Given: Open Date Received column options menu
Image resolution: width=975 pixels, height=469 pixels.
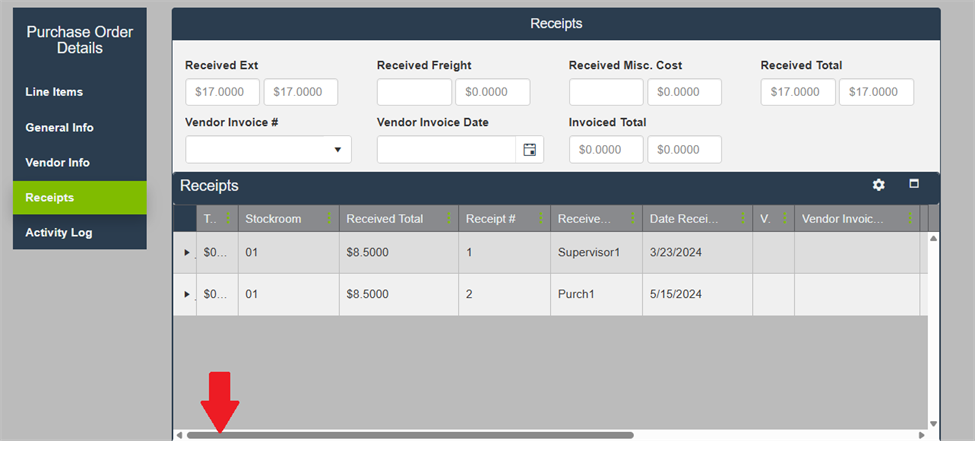Looking at the screenshot, I should pos(742,219).
